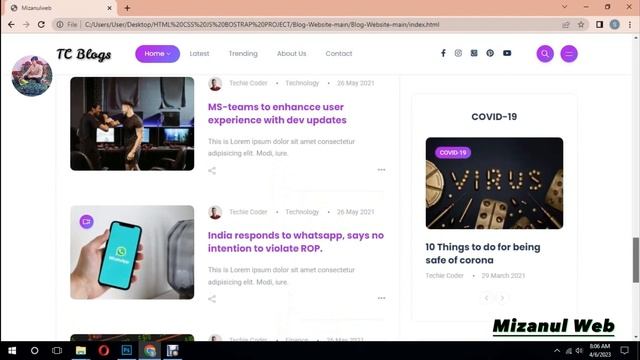The height and width of the screenshot is (360, 640).
Task: Go forward in browser
Action: (x=26, y=24)
